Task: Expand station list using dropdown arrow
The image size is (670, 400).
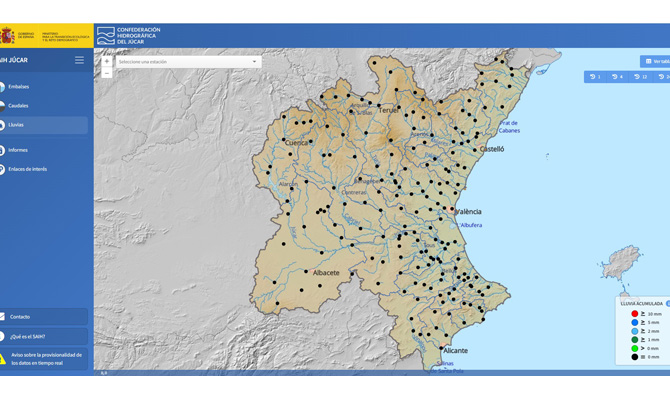Action: click(x=254, y=62)
